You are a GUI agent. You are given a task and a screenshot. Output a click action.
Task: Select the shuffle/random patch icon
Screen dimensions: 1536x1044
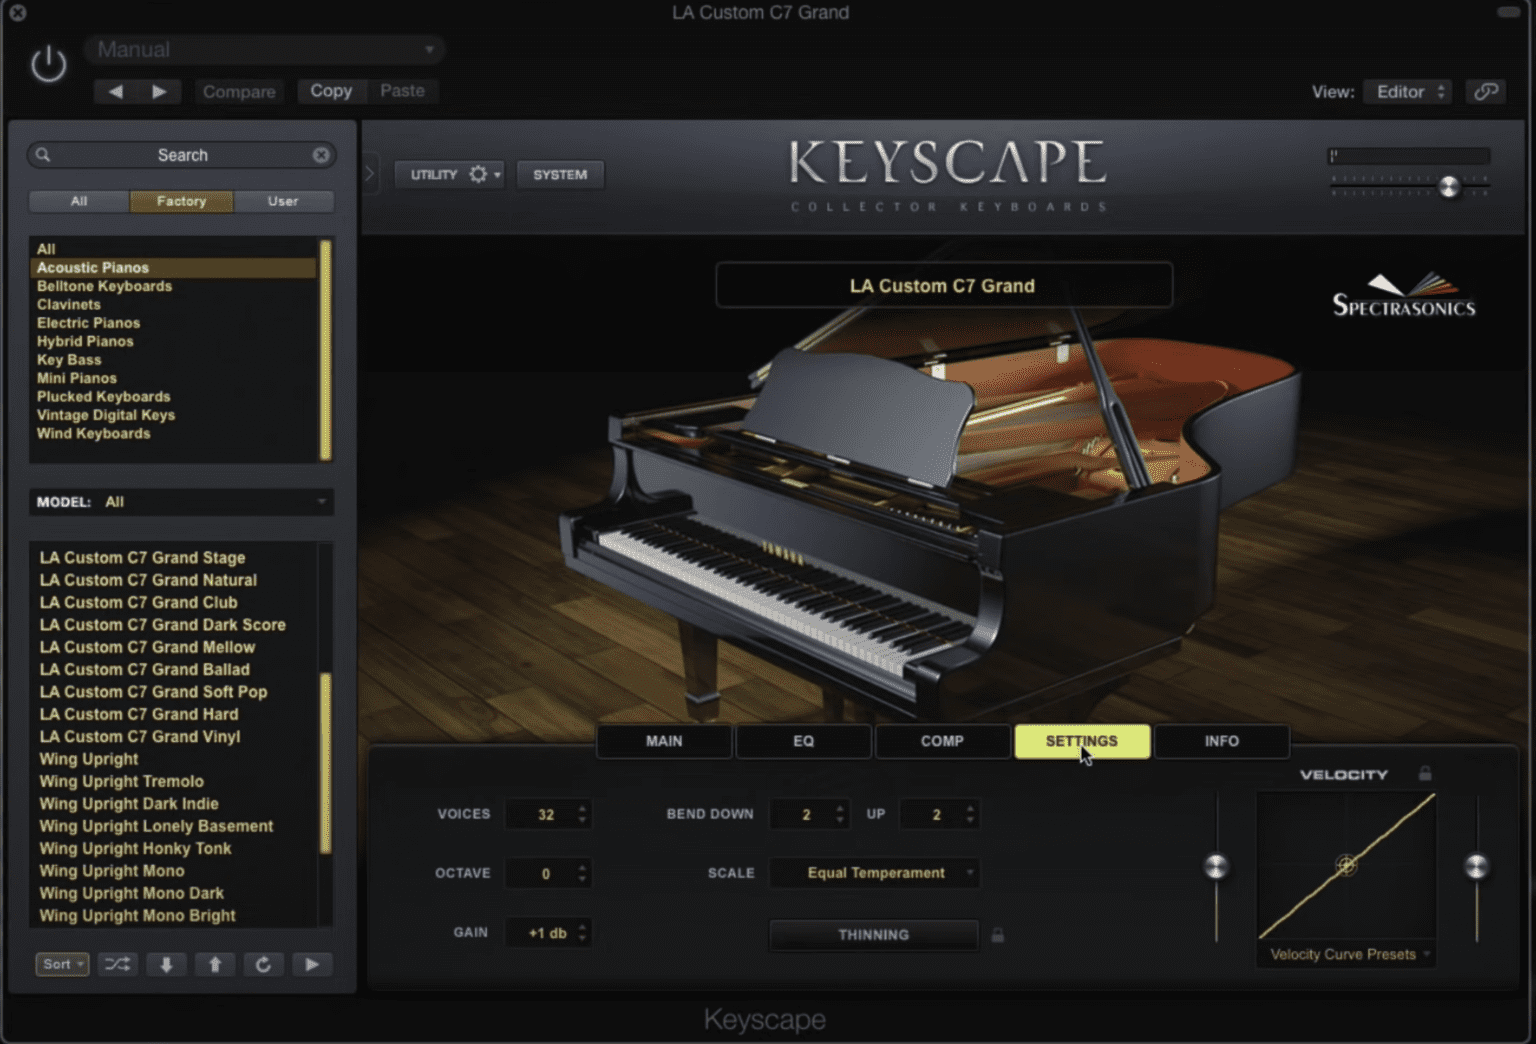(x=118, y=964)
